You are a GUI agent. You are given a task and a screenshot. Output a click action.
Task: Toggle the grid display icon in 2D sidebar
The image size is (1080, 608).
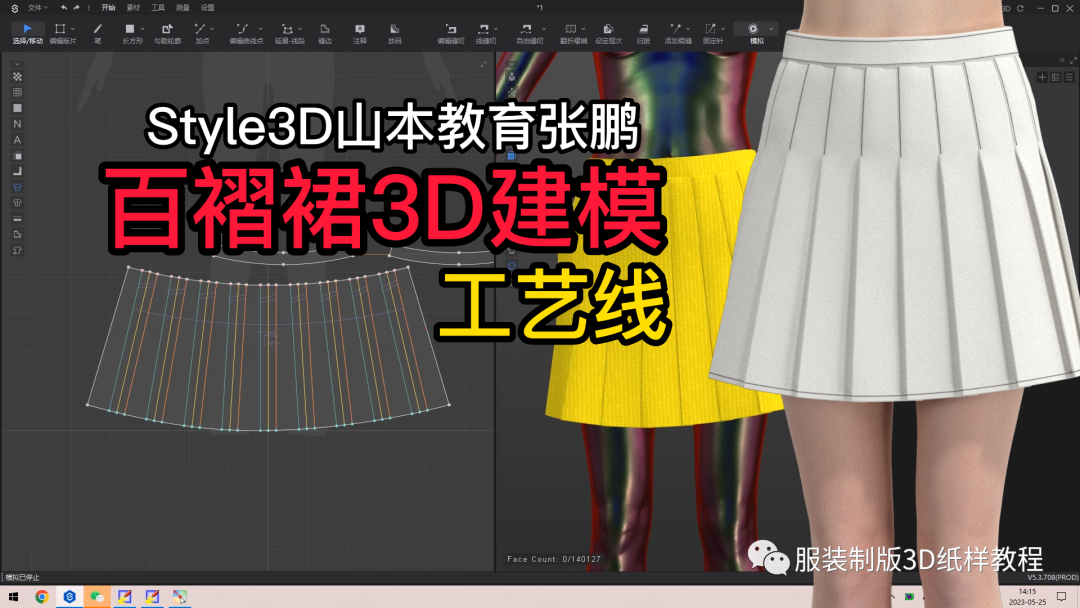coord(17,92)
